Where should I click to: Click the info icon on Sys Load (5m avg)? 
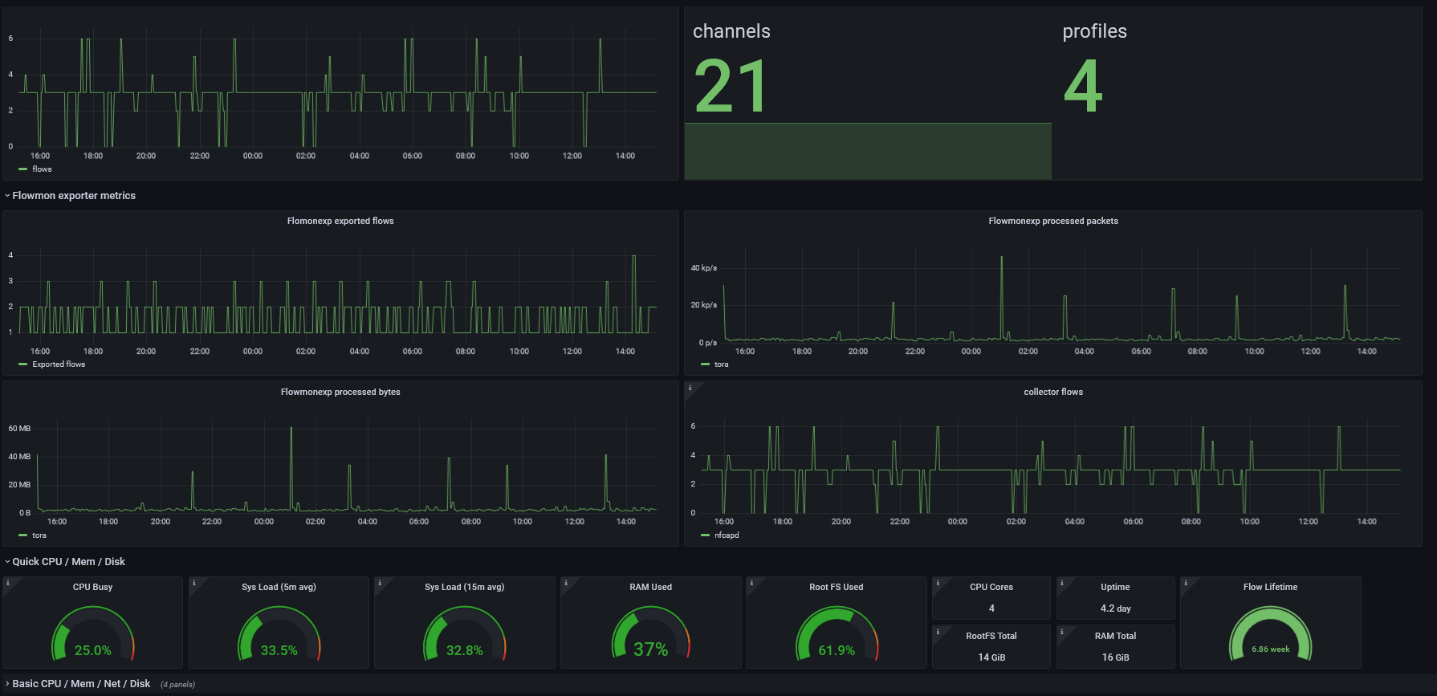(x=195, y=580)
